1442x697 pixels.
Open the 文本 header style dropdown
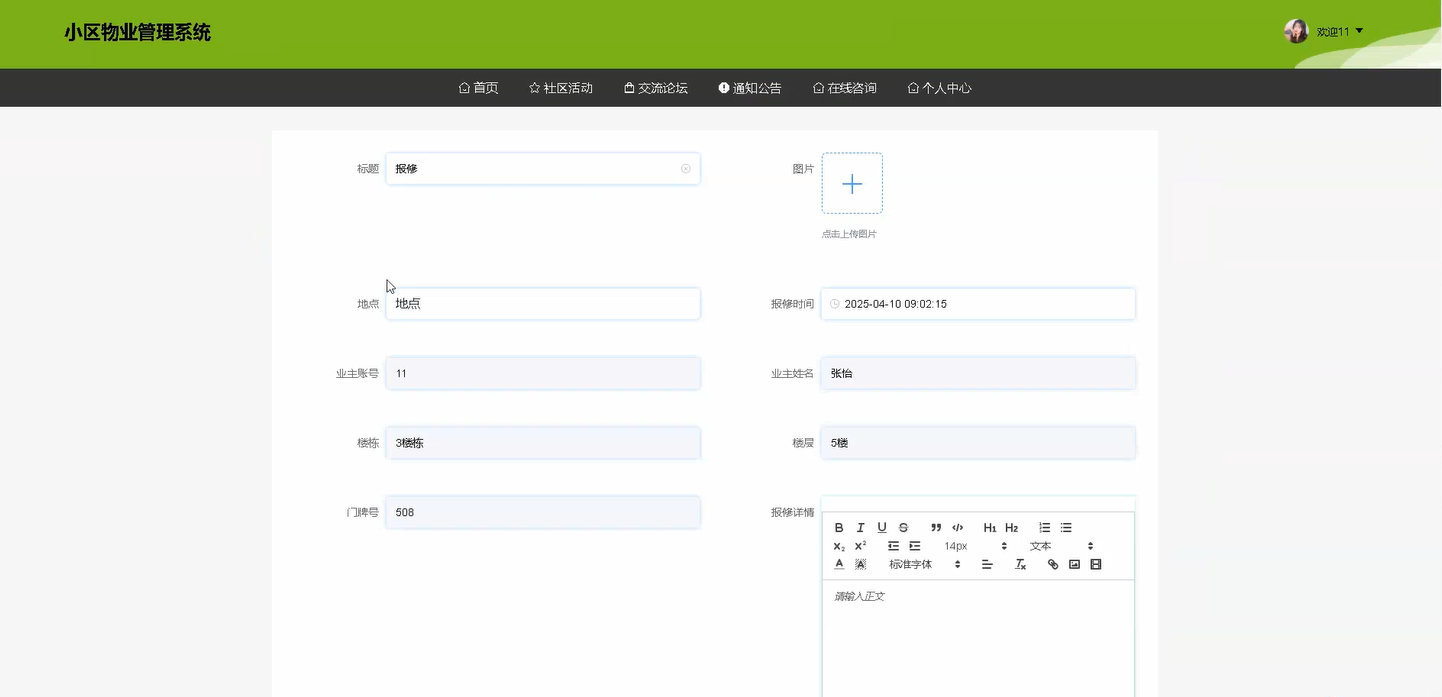click(x=1062, y=546)
